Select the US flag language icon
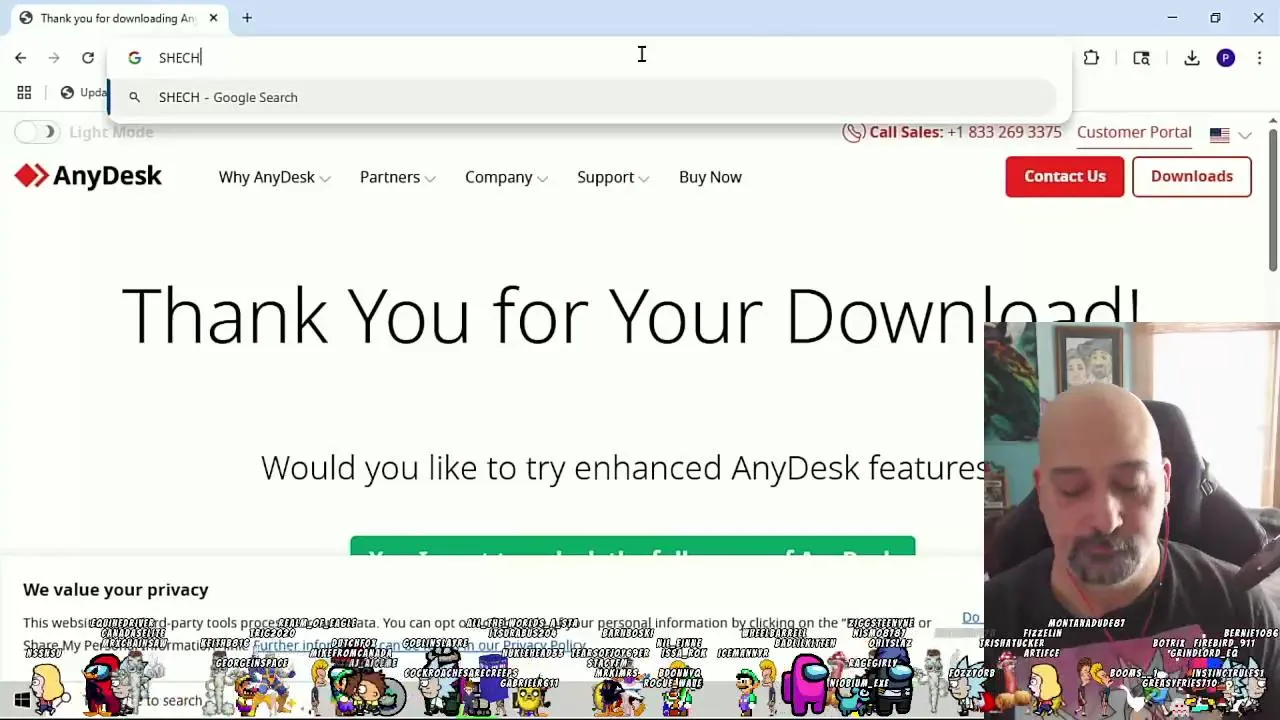This screenshot has width=1280, height=720. [x=1219, y=134]
